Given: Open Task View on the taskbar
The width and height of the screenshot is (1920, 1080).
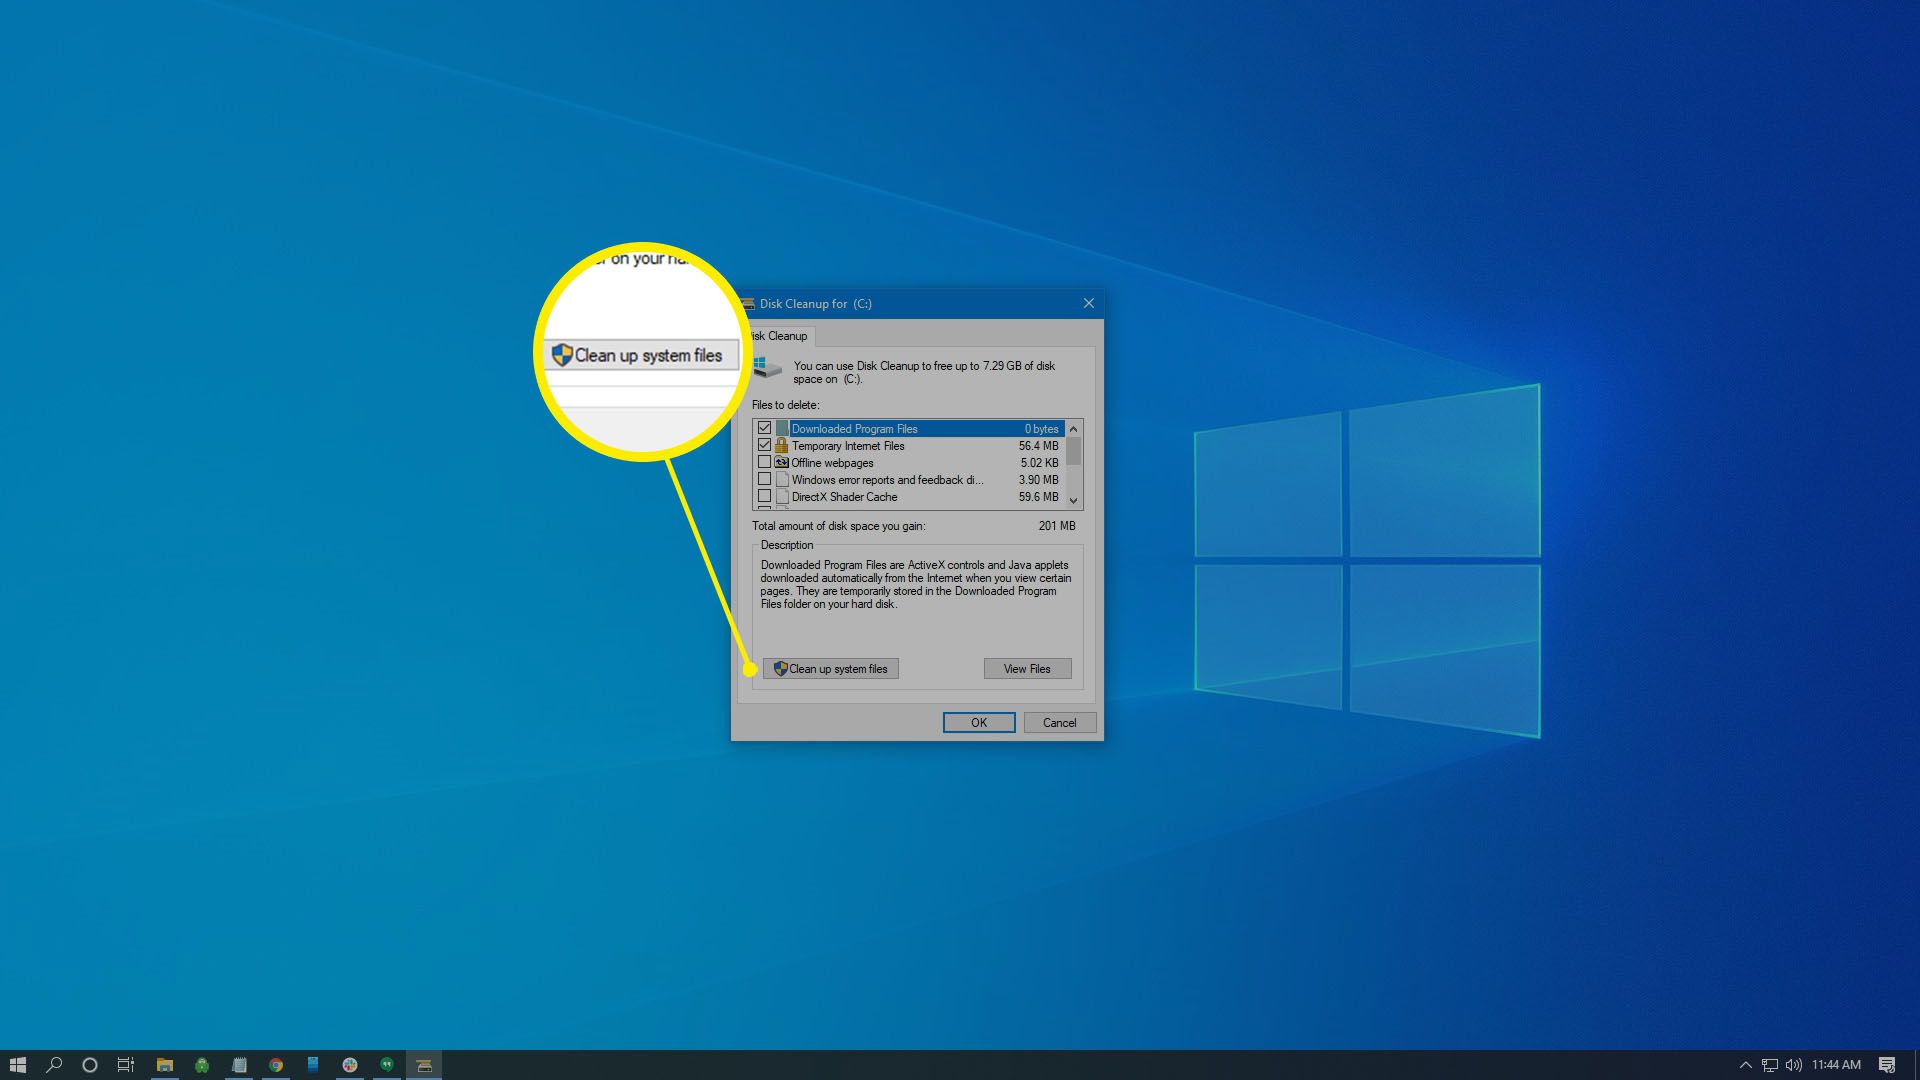Looking at the screenshot, I should pyautogui.click(x=126, y=1065).
